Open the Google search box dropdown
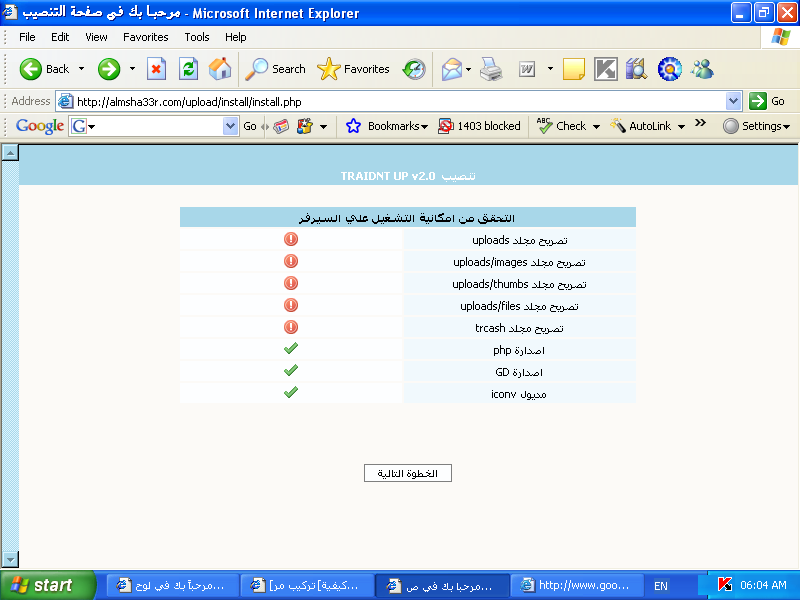The height and width of the screenshot is (600, 800). 230,126
